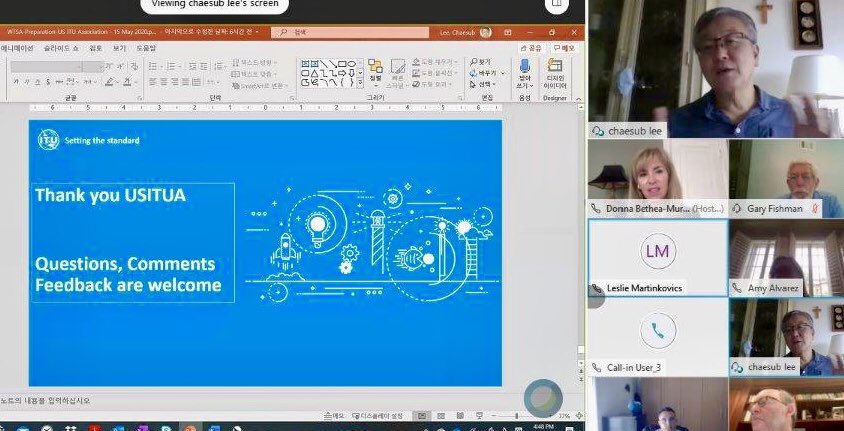Click Gary Fishman's red muted microphone icon
This screenshot has width=844, height=431.
pos(814,208)
